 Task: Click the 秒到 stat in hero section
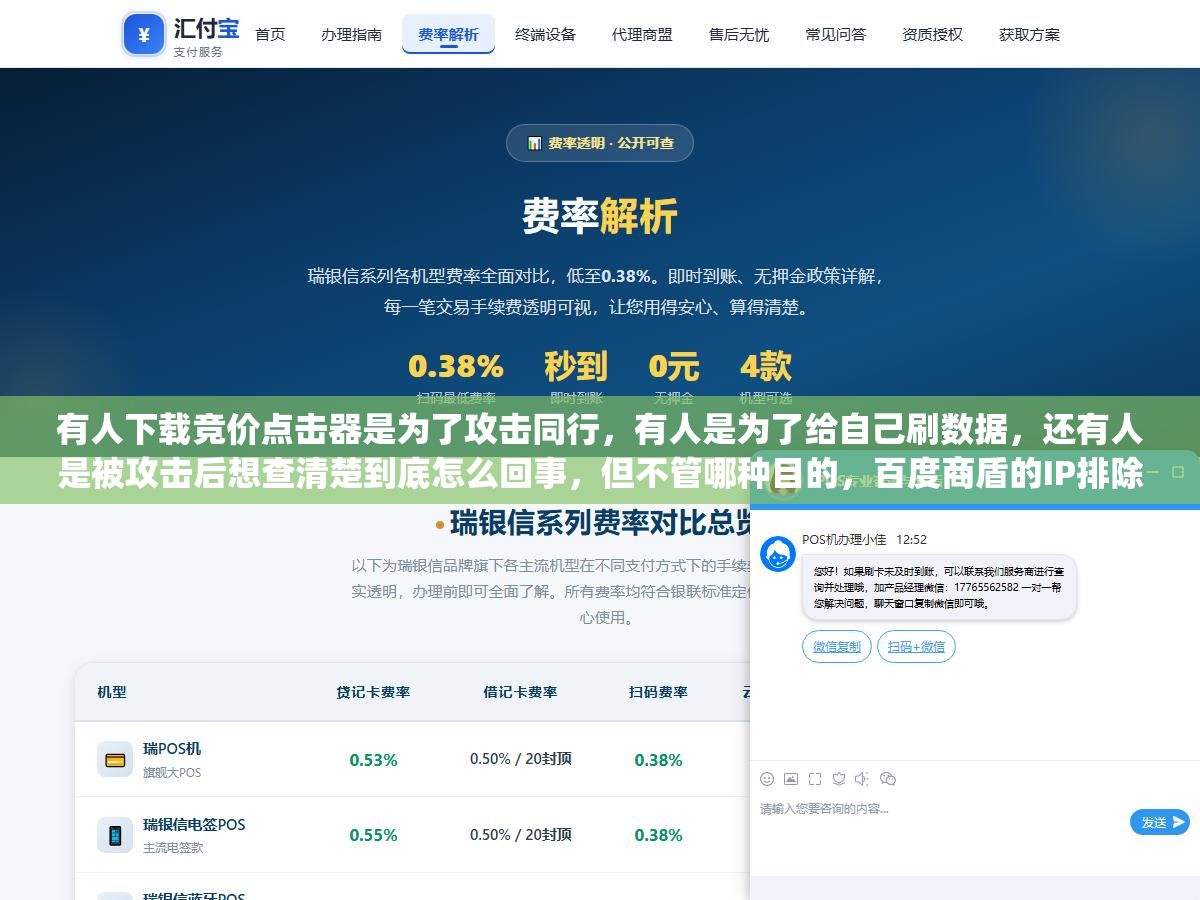coord(575,366)
